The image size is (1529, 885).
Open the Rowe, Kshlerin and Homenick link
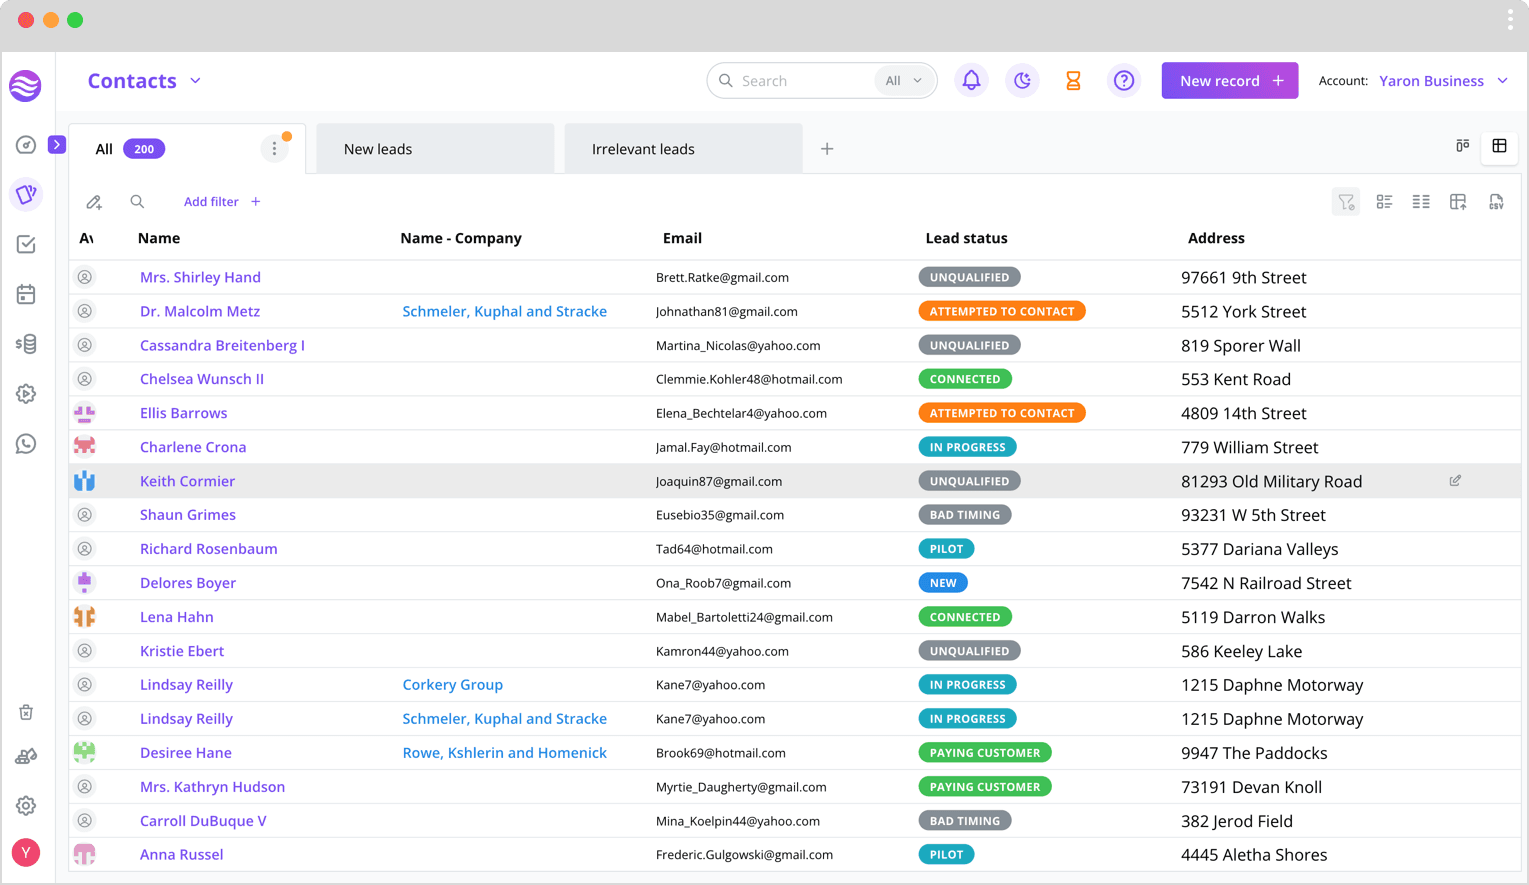504,753
